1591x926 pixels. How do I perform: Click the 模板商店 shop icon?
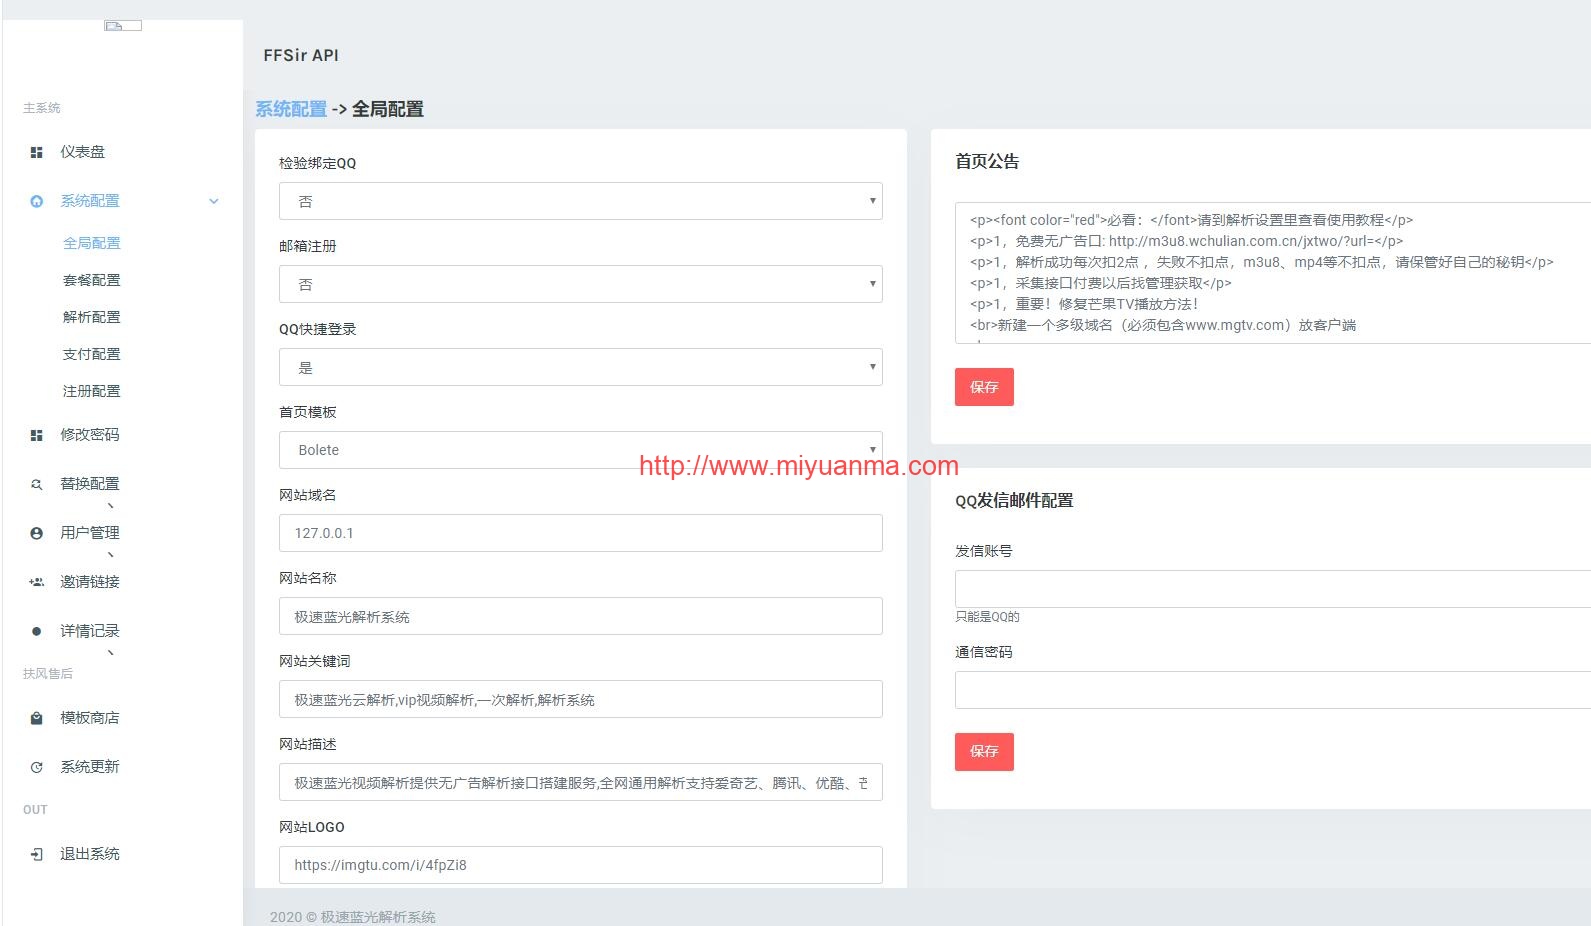(x=37, y=718)
